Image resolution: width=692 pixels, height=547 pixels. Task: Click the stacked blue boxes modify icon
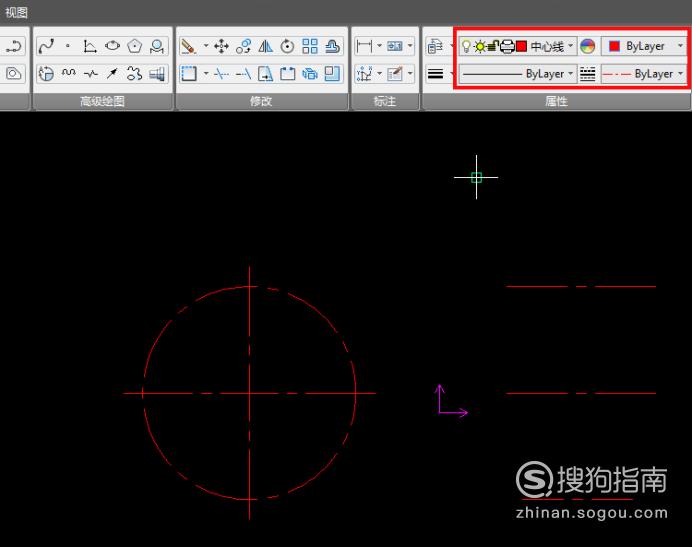[310, 73]
